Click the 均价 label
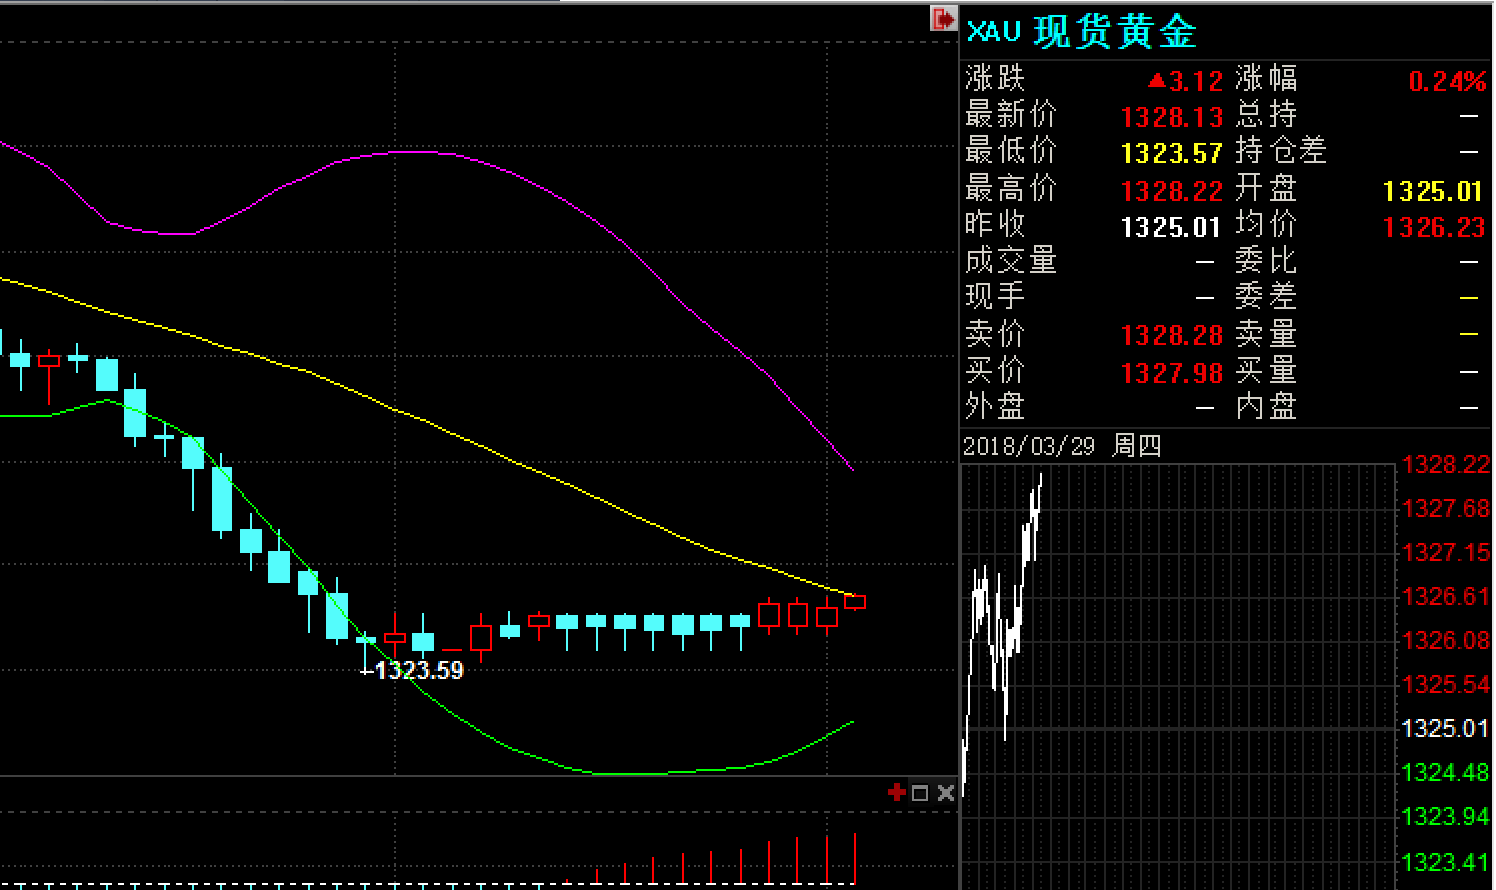The width and height of the screenshot is (1496, 890). click(x=1266, y=224)
